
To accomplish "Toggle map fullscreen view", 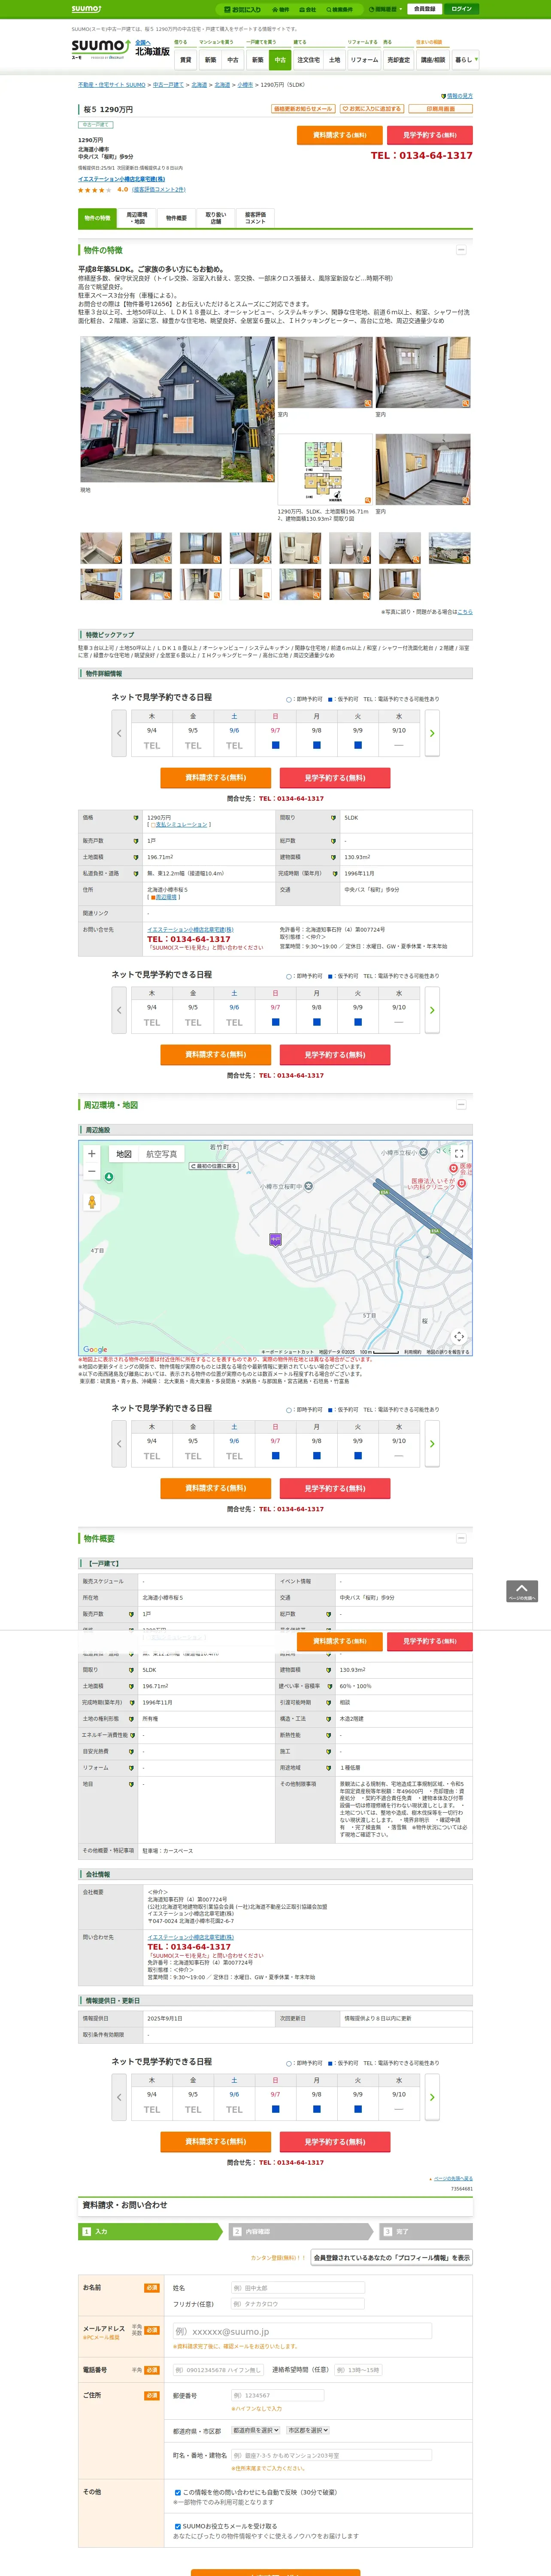I will coord(459,1154).
